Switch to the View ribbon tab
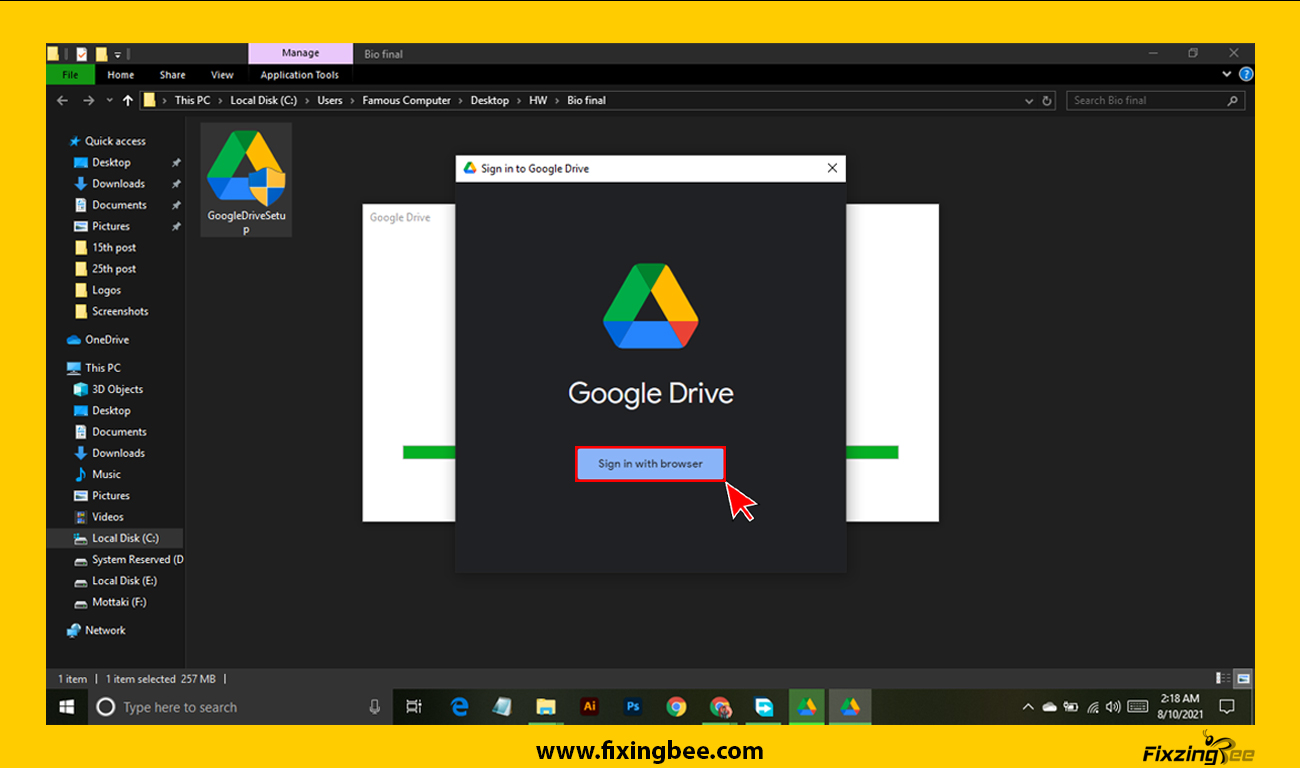 point(222,75)
